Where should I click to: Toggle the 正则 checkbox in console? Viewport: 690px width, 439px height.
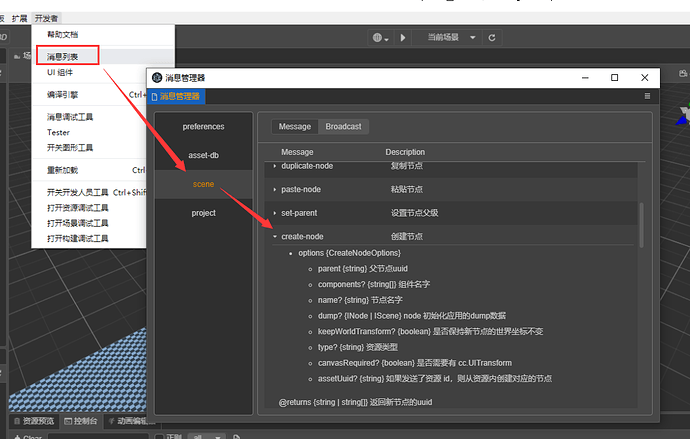159,437
